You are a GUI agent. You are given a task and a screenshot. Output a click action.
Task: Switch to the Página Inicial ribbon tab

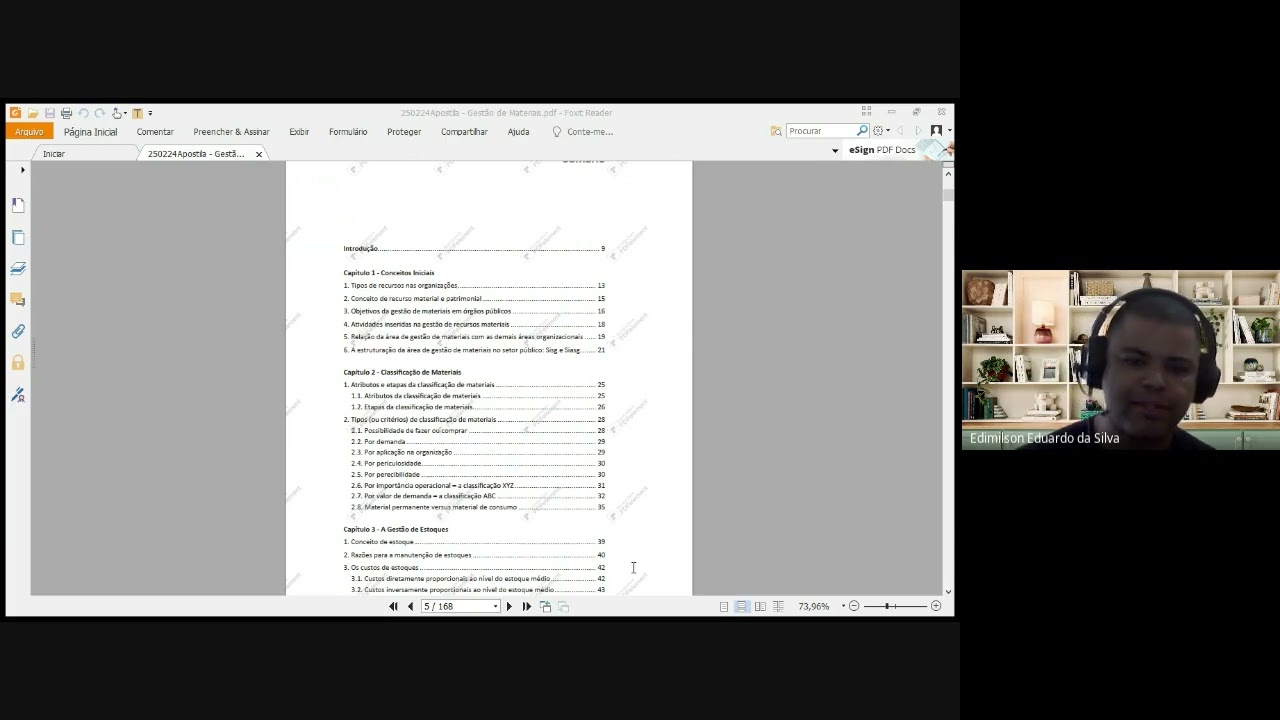[90, 132]
